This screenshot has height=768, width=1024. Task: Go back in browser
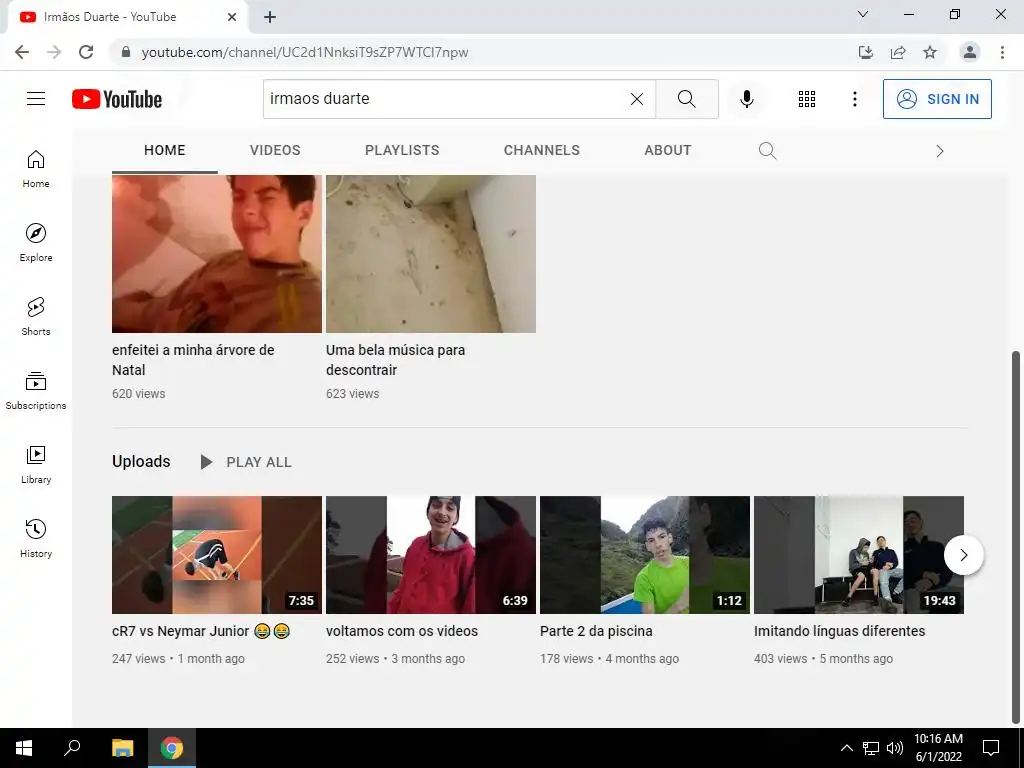tap(22, 52)
